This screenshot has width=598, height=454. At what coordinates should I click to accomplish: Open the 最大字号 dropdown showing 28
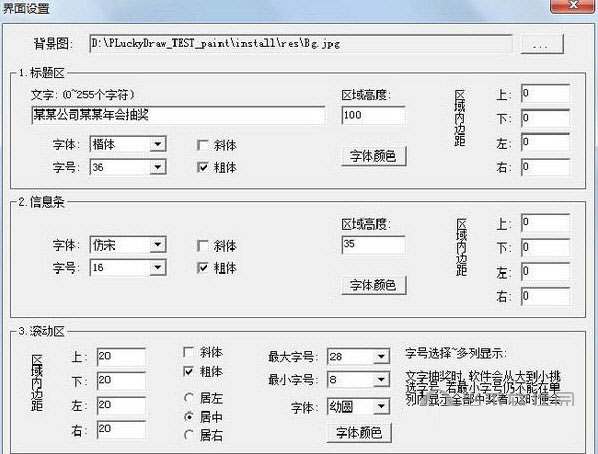[358, 357]
